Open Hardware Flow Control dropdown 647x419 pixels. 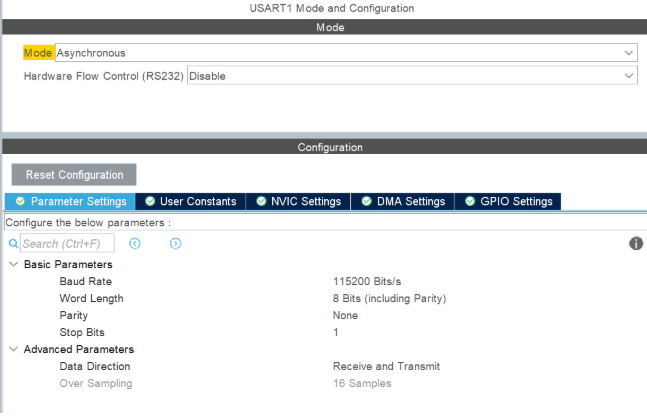coord(412,76)
